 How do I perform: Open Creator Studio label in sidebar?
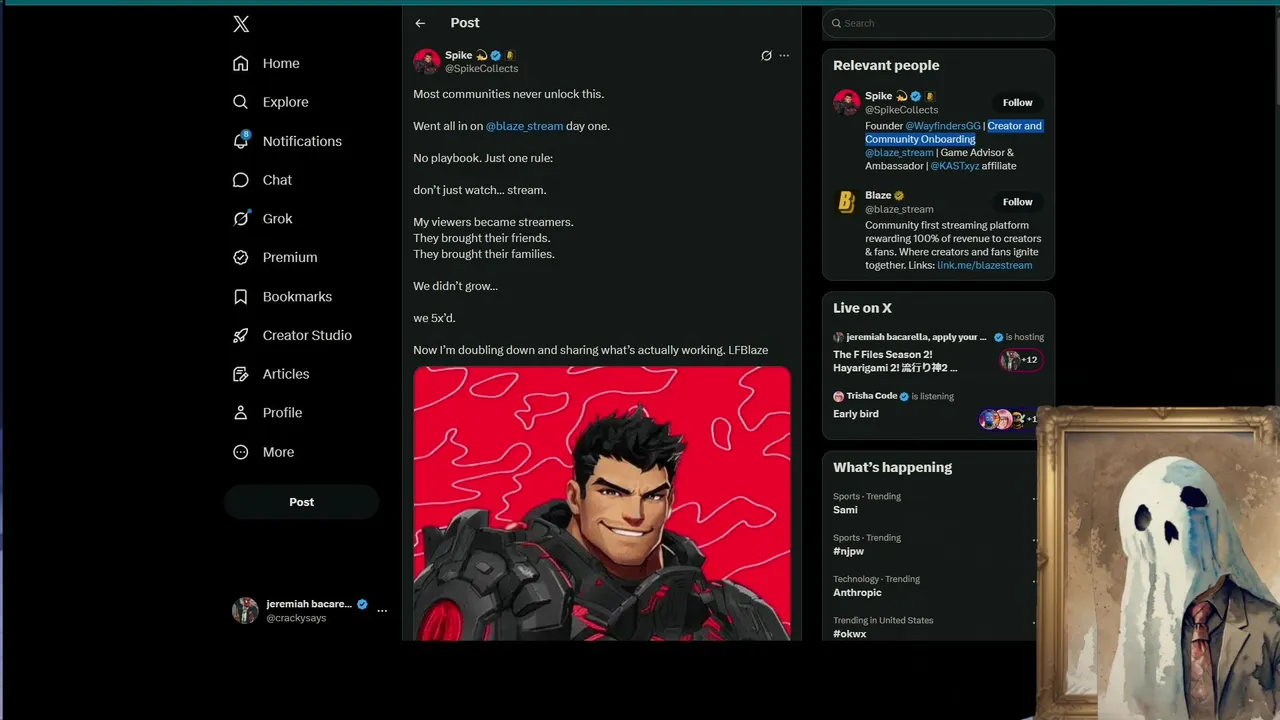point(307,335)
